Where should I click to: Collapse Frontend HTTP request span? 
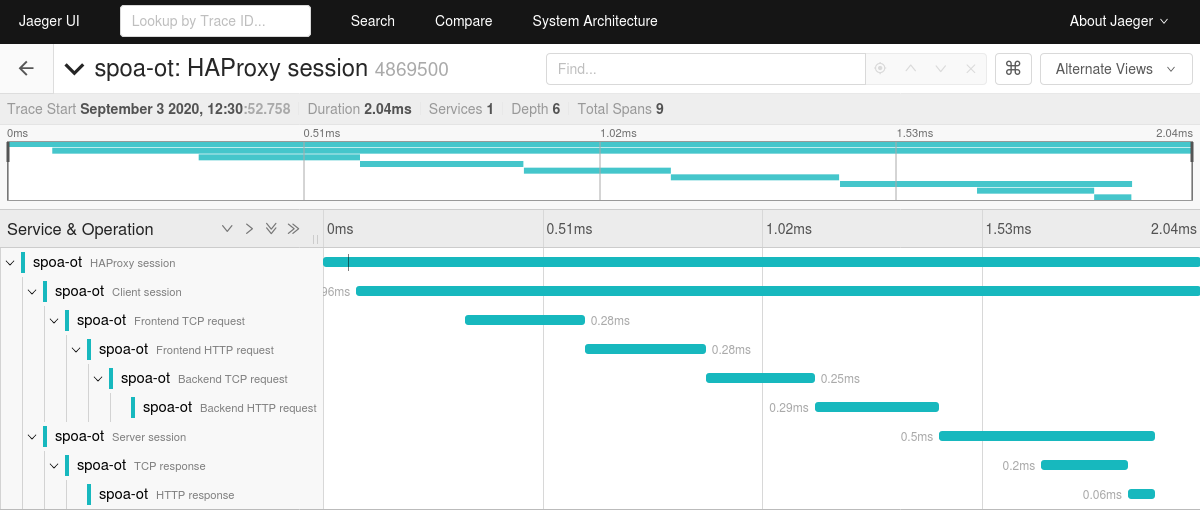(x=76, y=350)
